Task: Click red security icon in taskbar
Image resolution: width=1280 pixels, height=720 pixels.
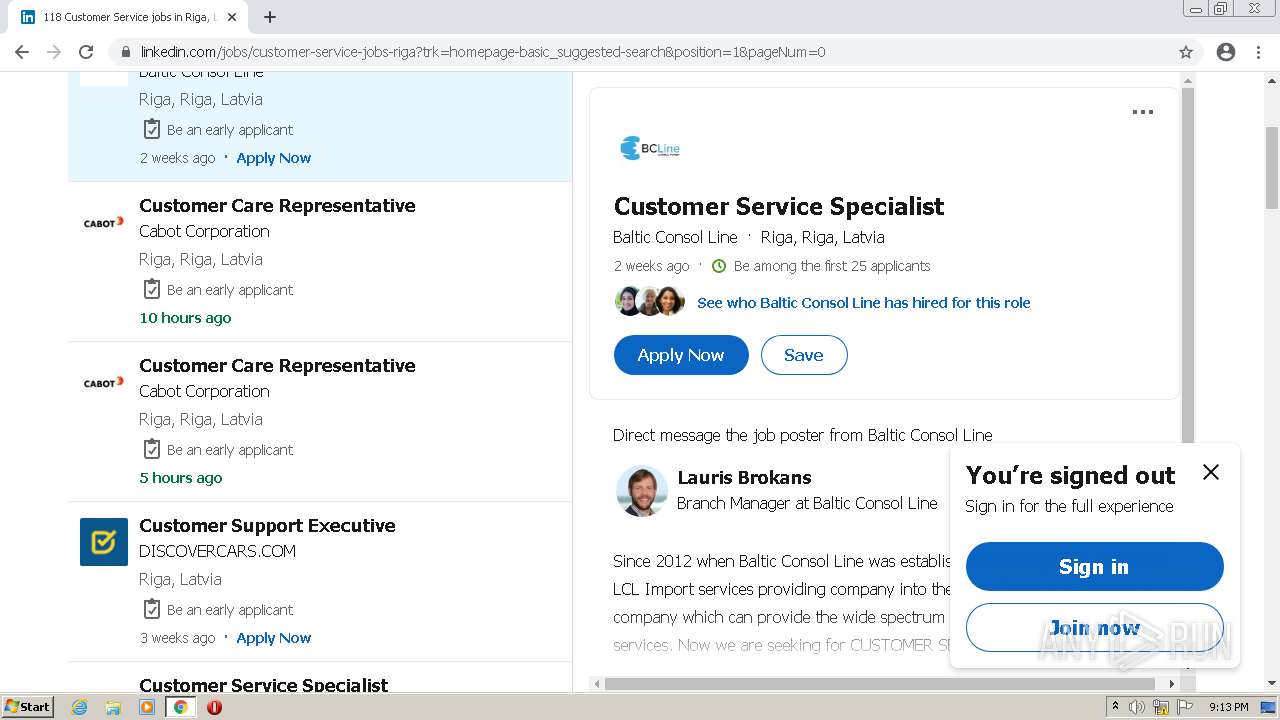Action: (x=214, y=707)
